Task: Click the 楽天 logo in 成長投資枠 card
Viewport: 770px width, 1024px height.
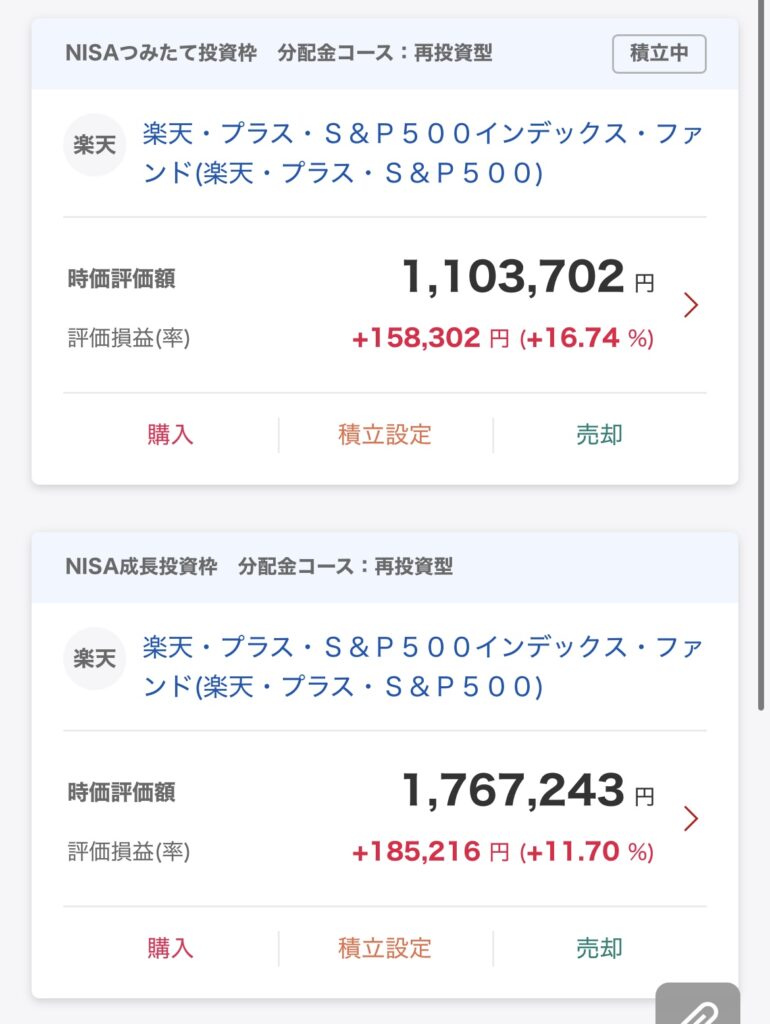Action: tap(94, 658)
